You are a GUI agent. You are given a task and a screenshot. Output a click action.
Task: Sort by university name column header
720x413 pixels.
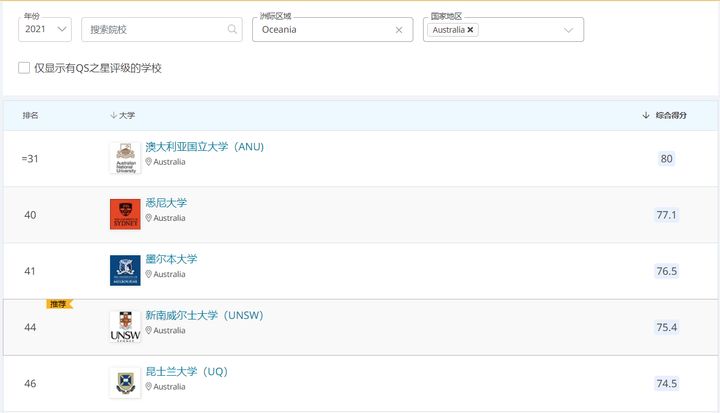[123, 115]
